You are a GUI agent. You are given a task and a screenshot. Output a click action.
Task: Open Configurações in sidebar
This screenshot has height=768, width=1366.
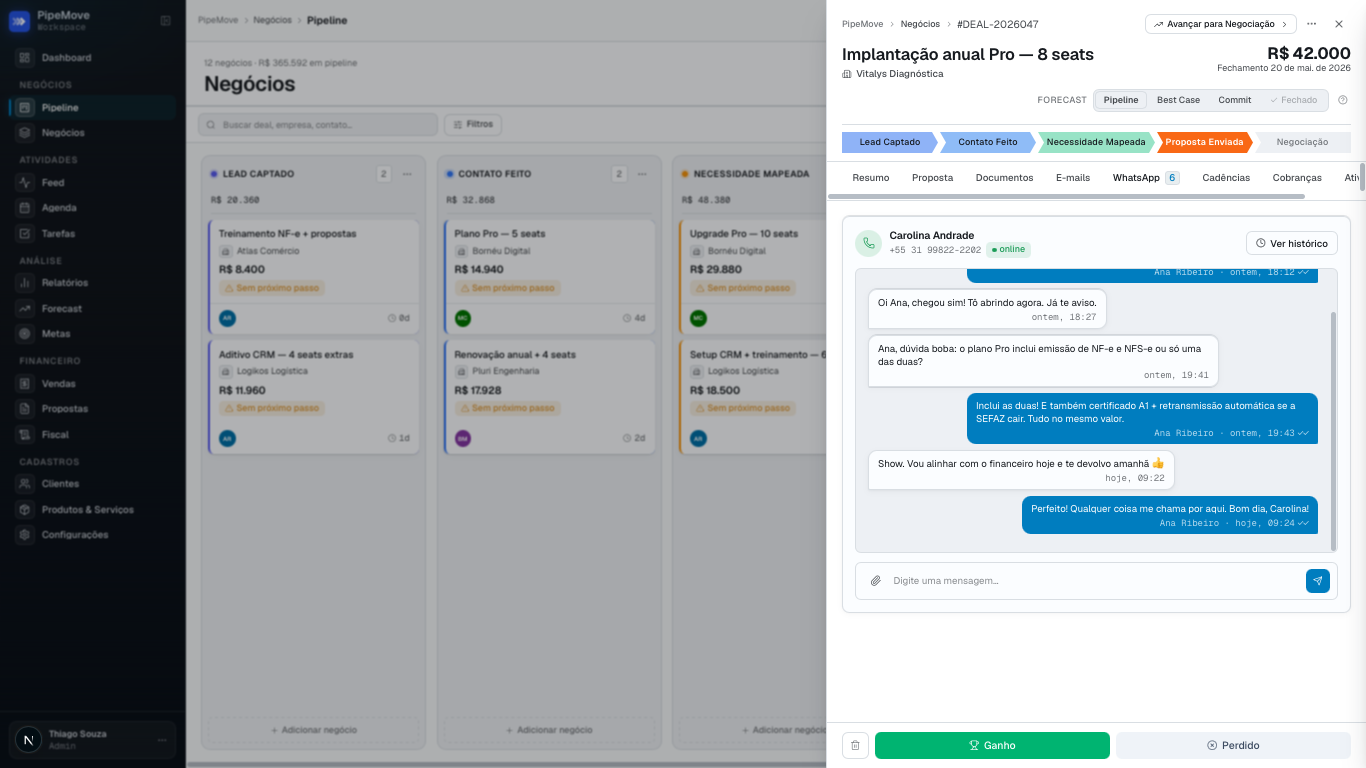93,535
